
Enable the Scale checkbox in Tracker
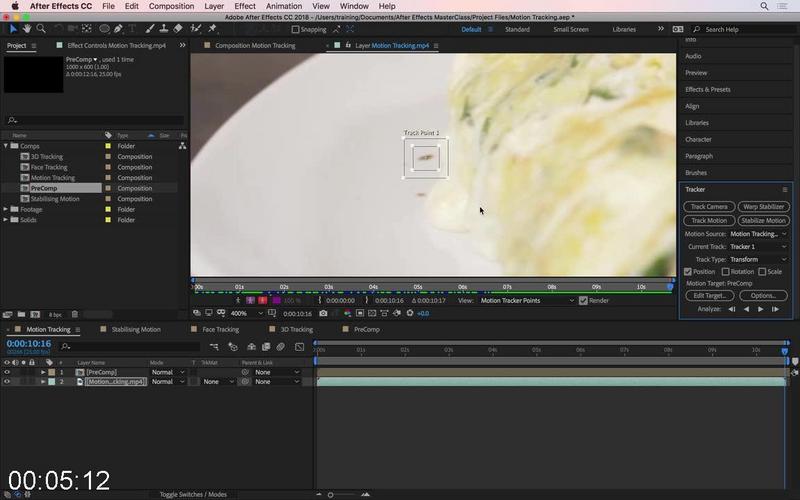pyautogui.click(x=762, y=272)
